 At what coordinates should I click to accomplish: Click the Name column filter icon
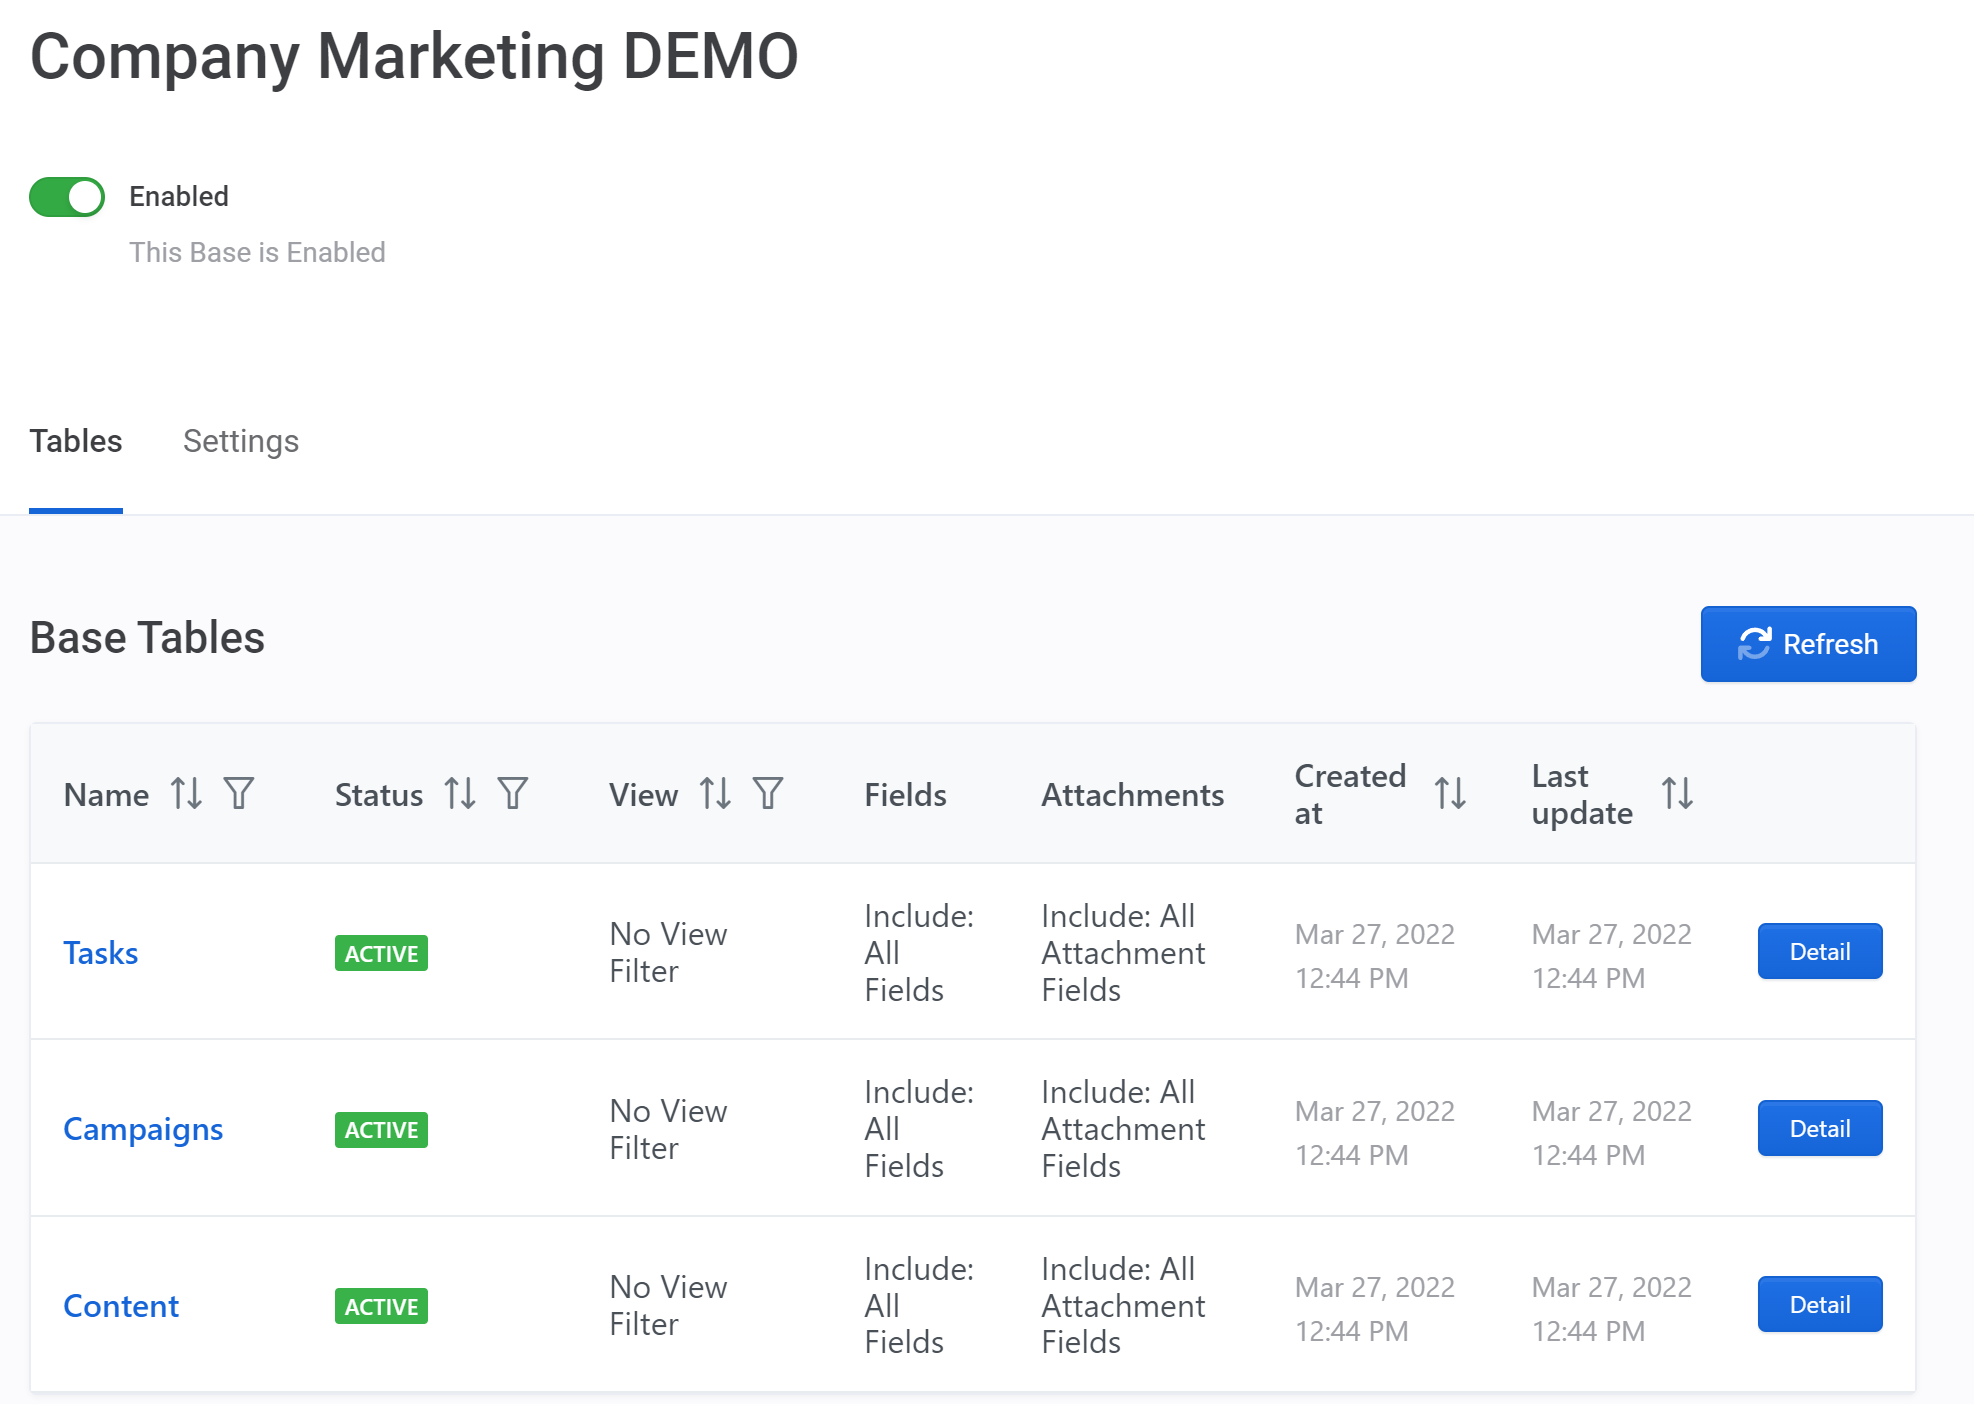point(237,792)
